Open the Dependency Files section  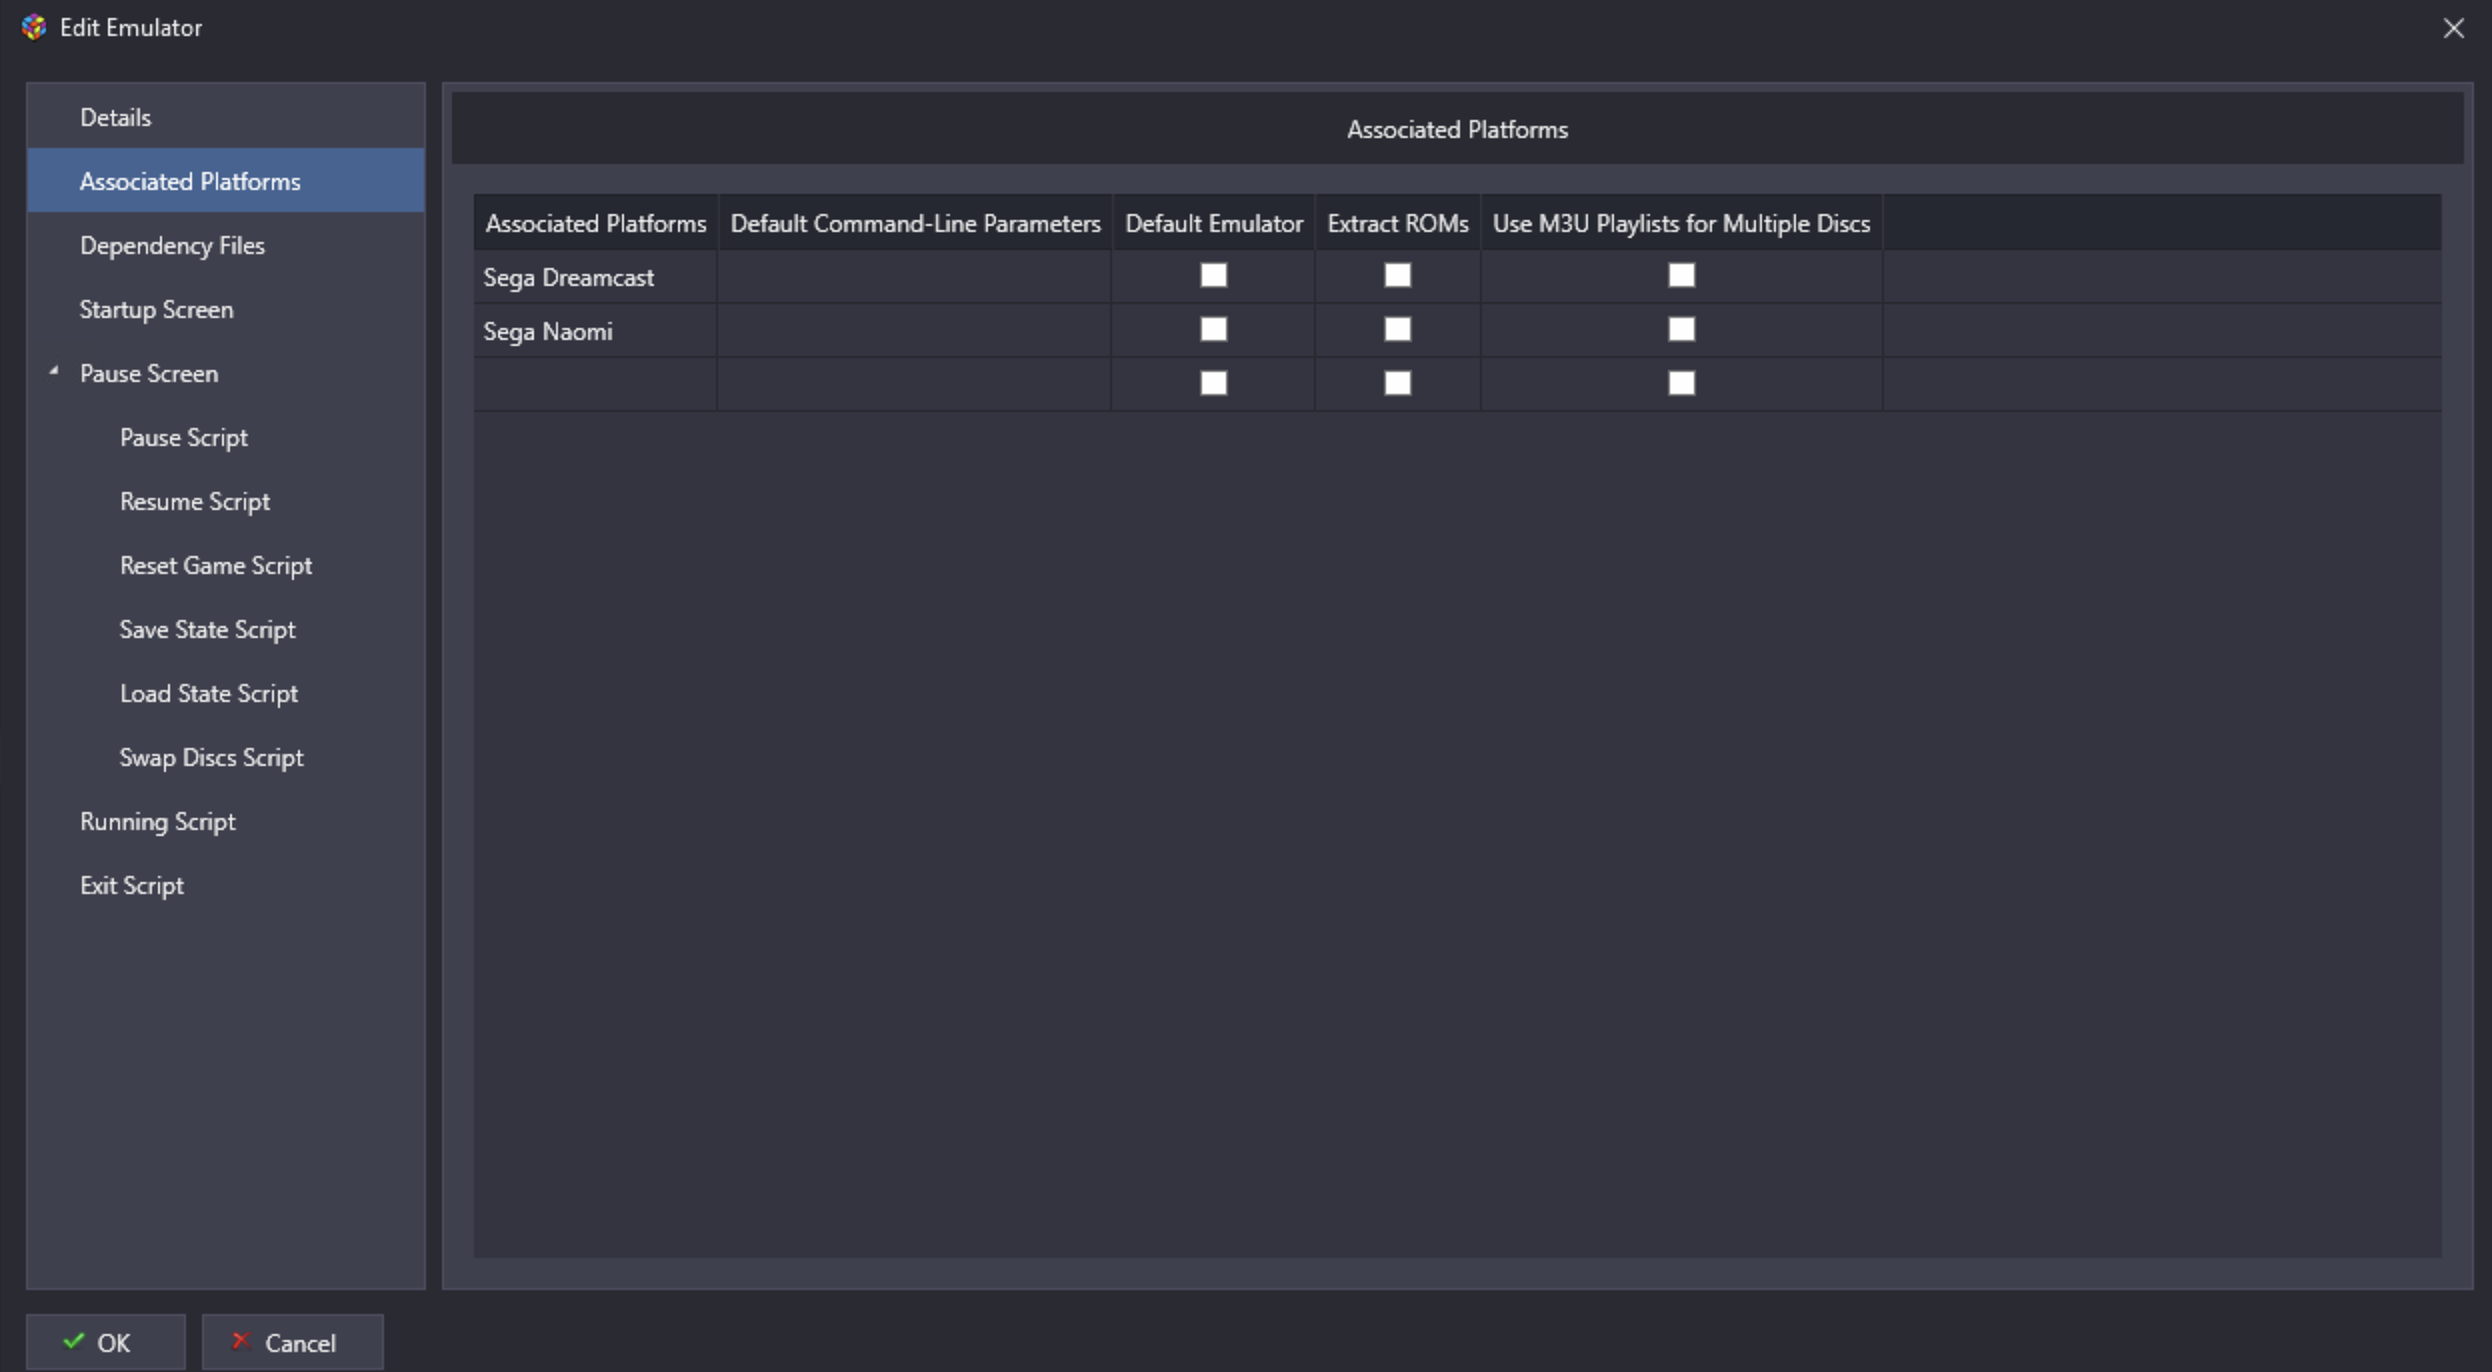tap(226, 245)
